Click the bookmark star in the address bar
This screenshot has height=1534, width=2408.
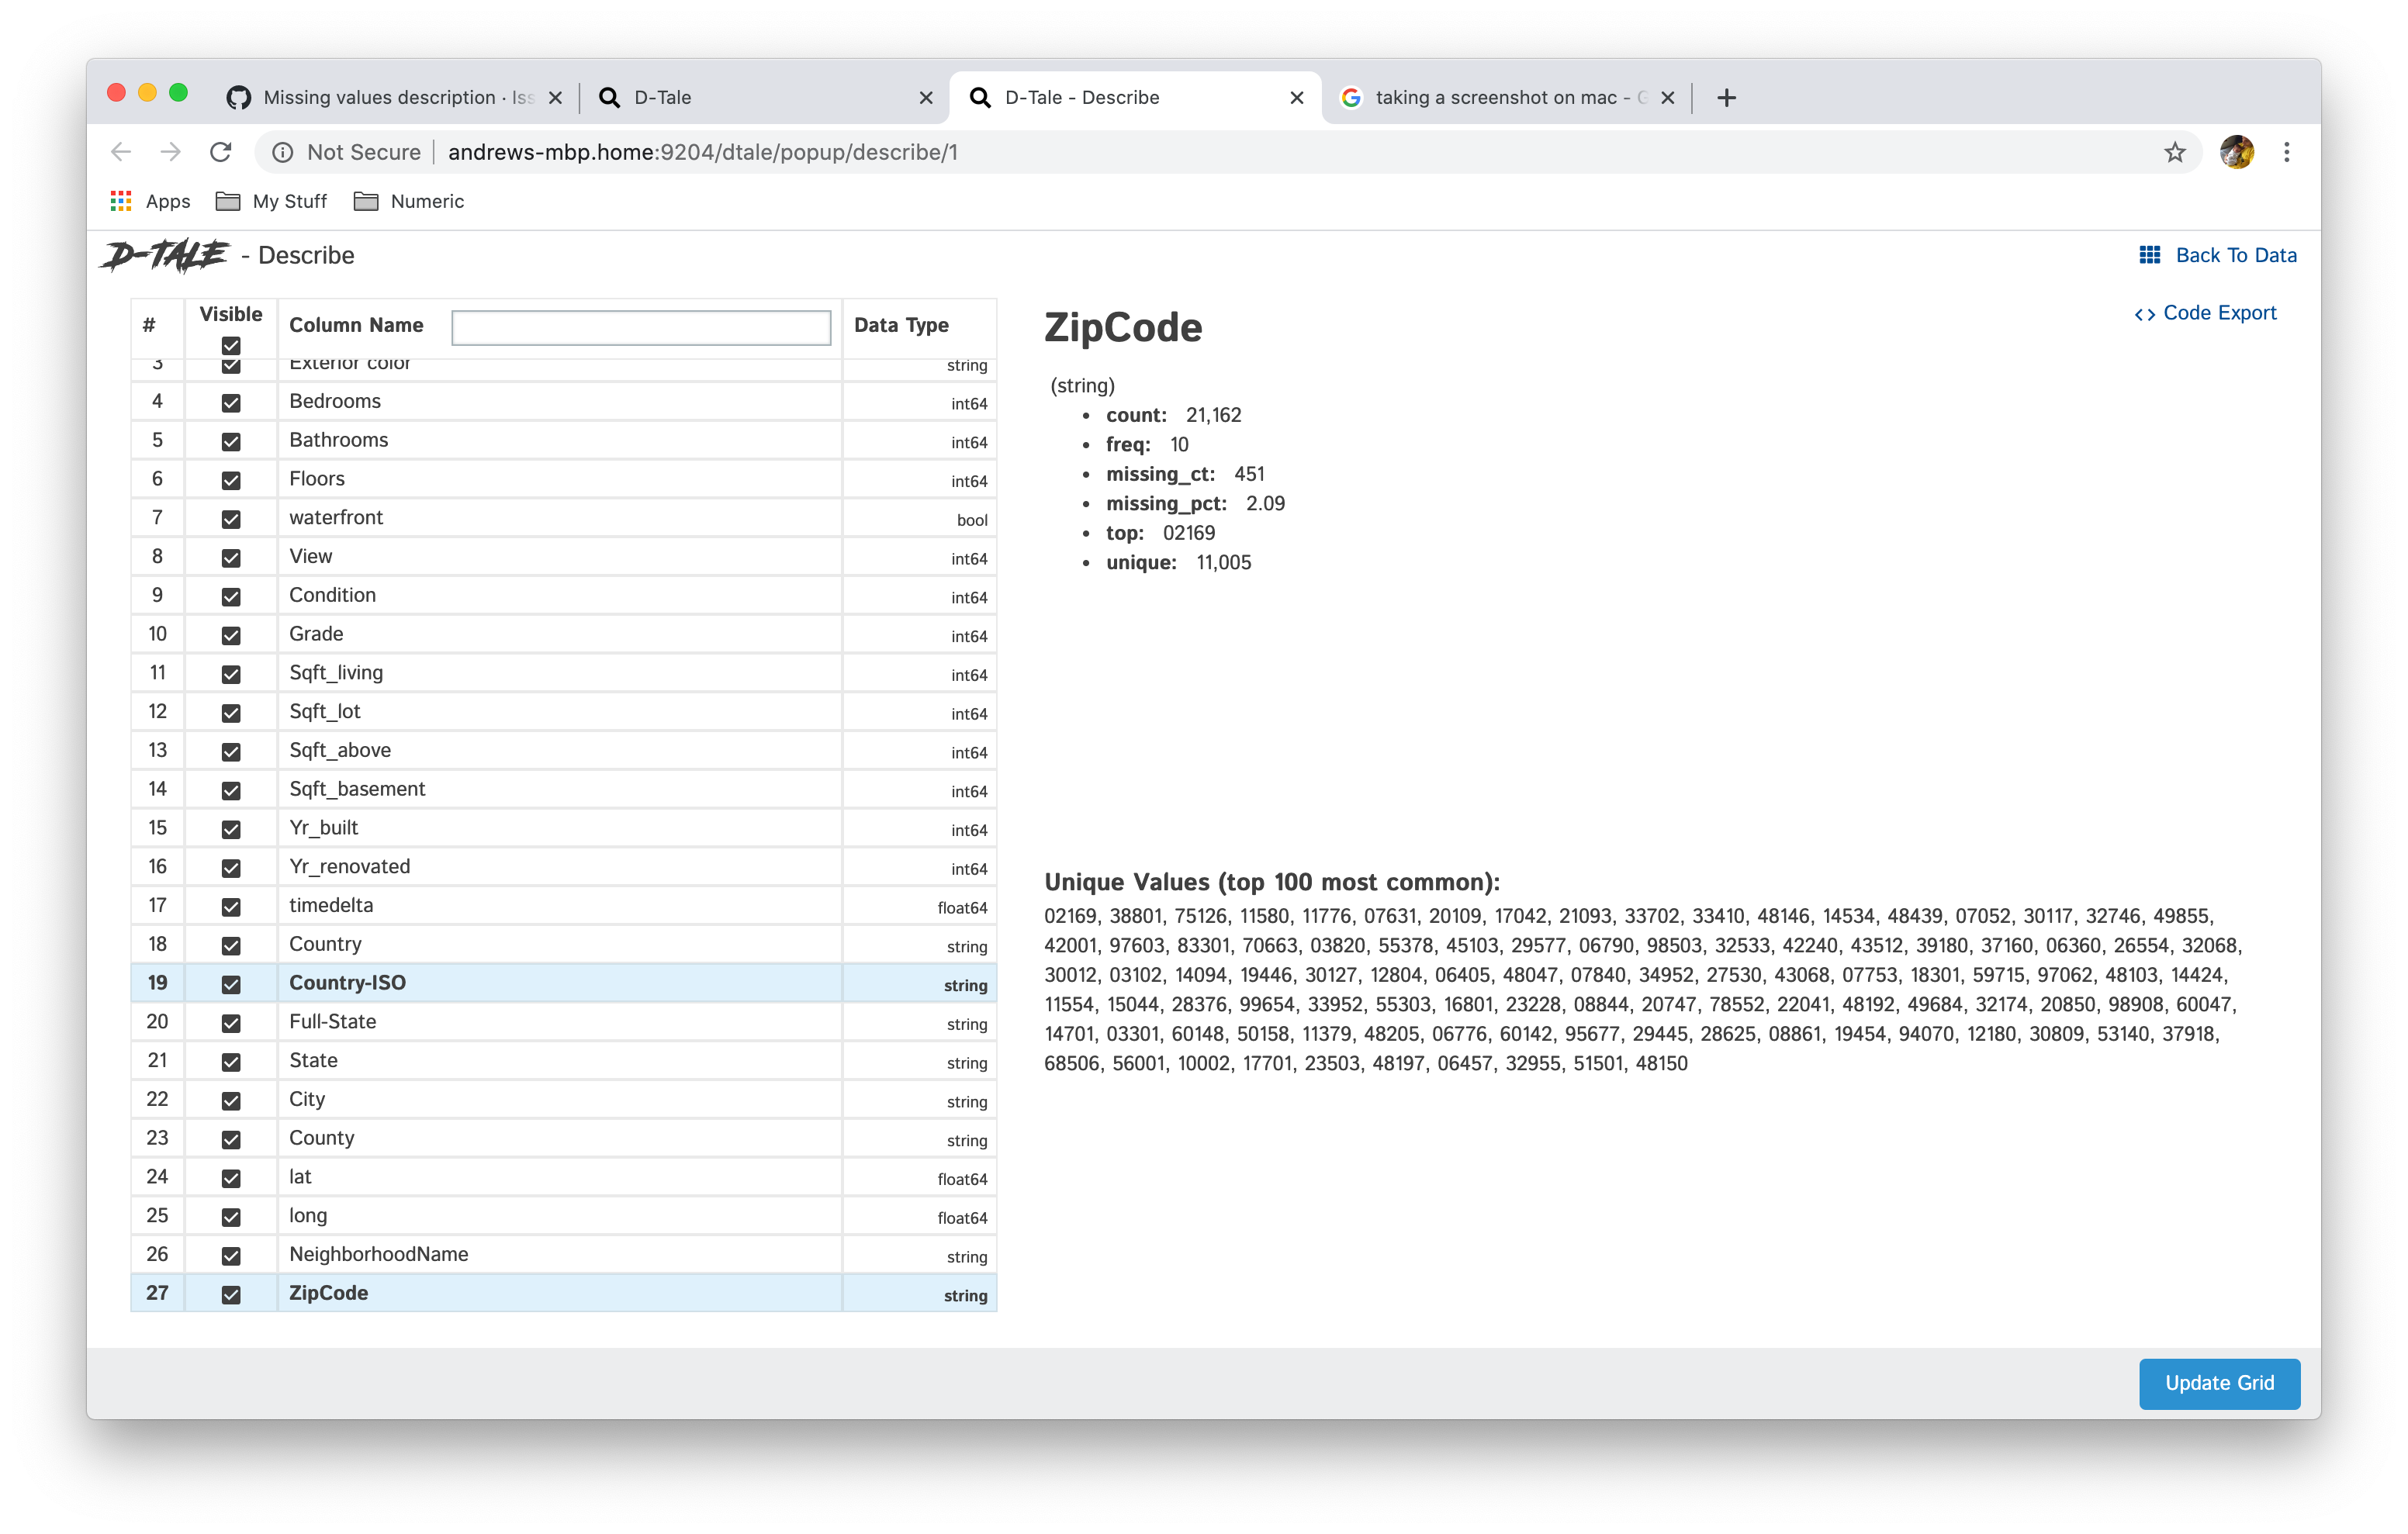click(x=2175, y=151)
